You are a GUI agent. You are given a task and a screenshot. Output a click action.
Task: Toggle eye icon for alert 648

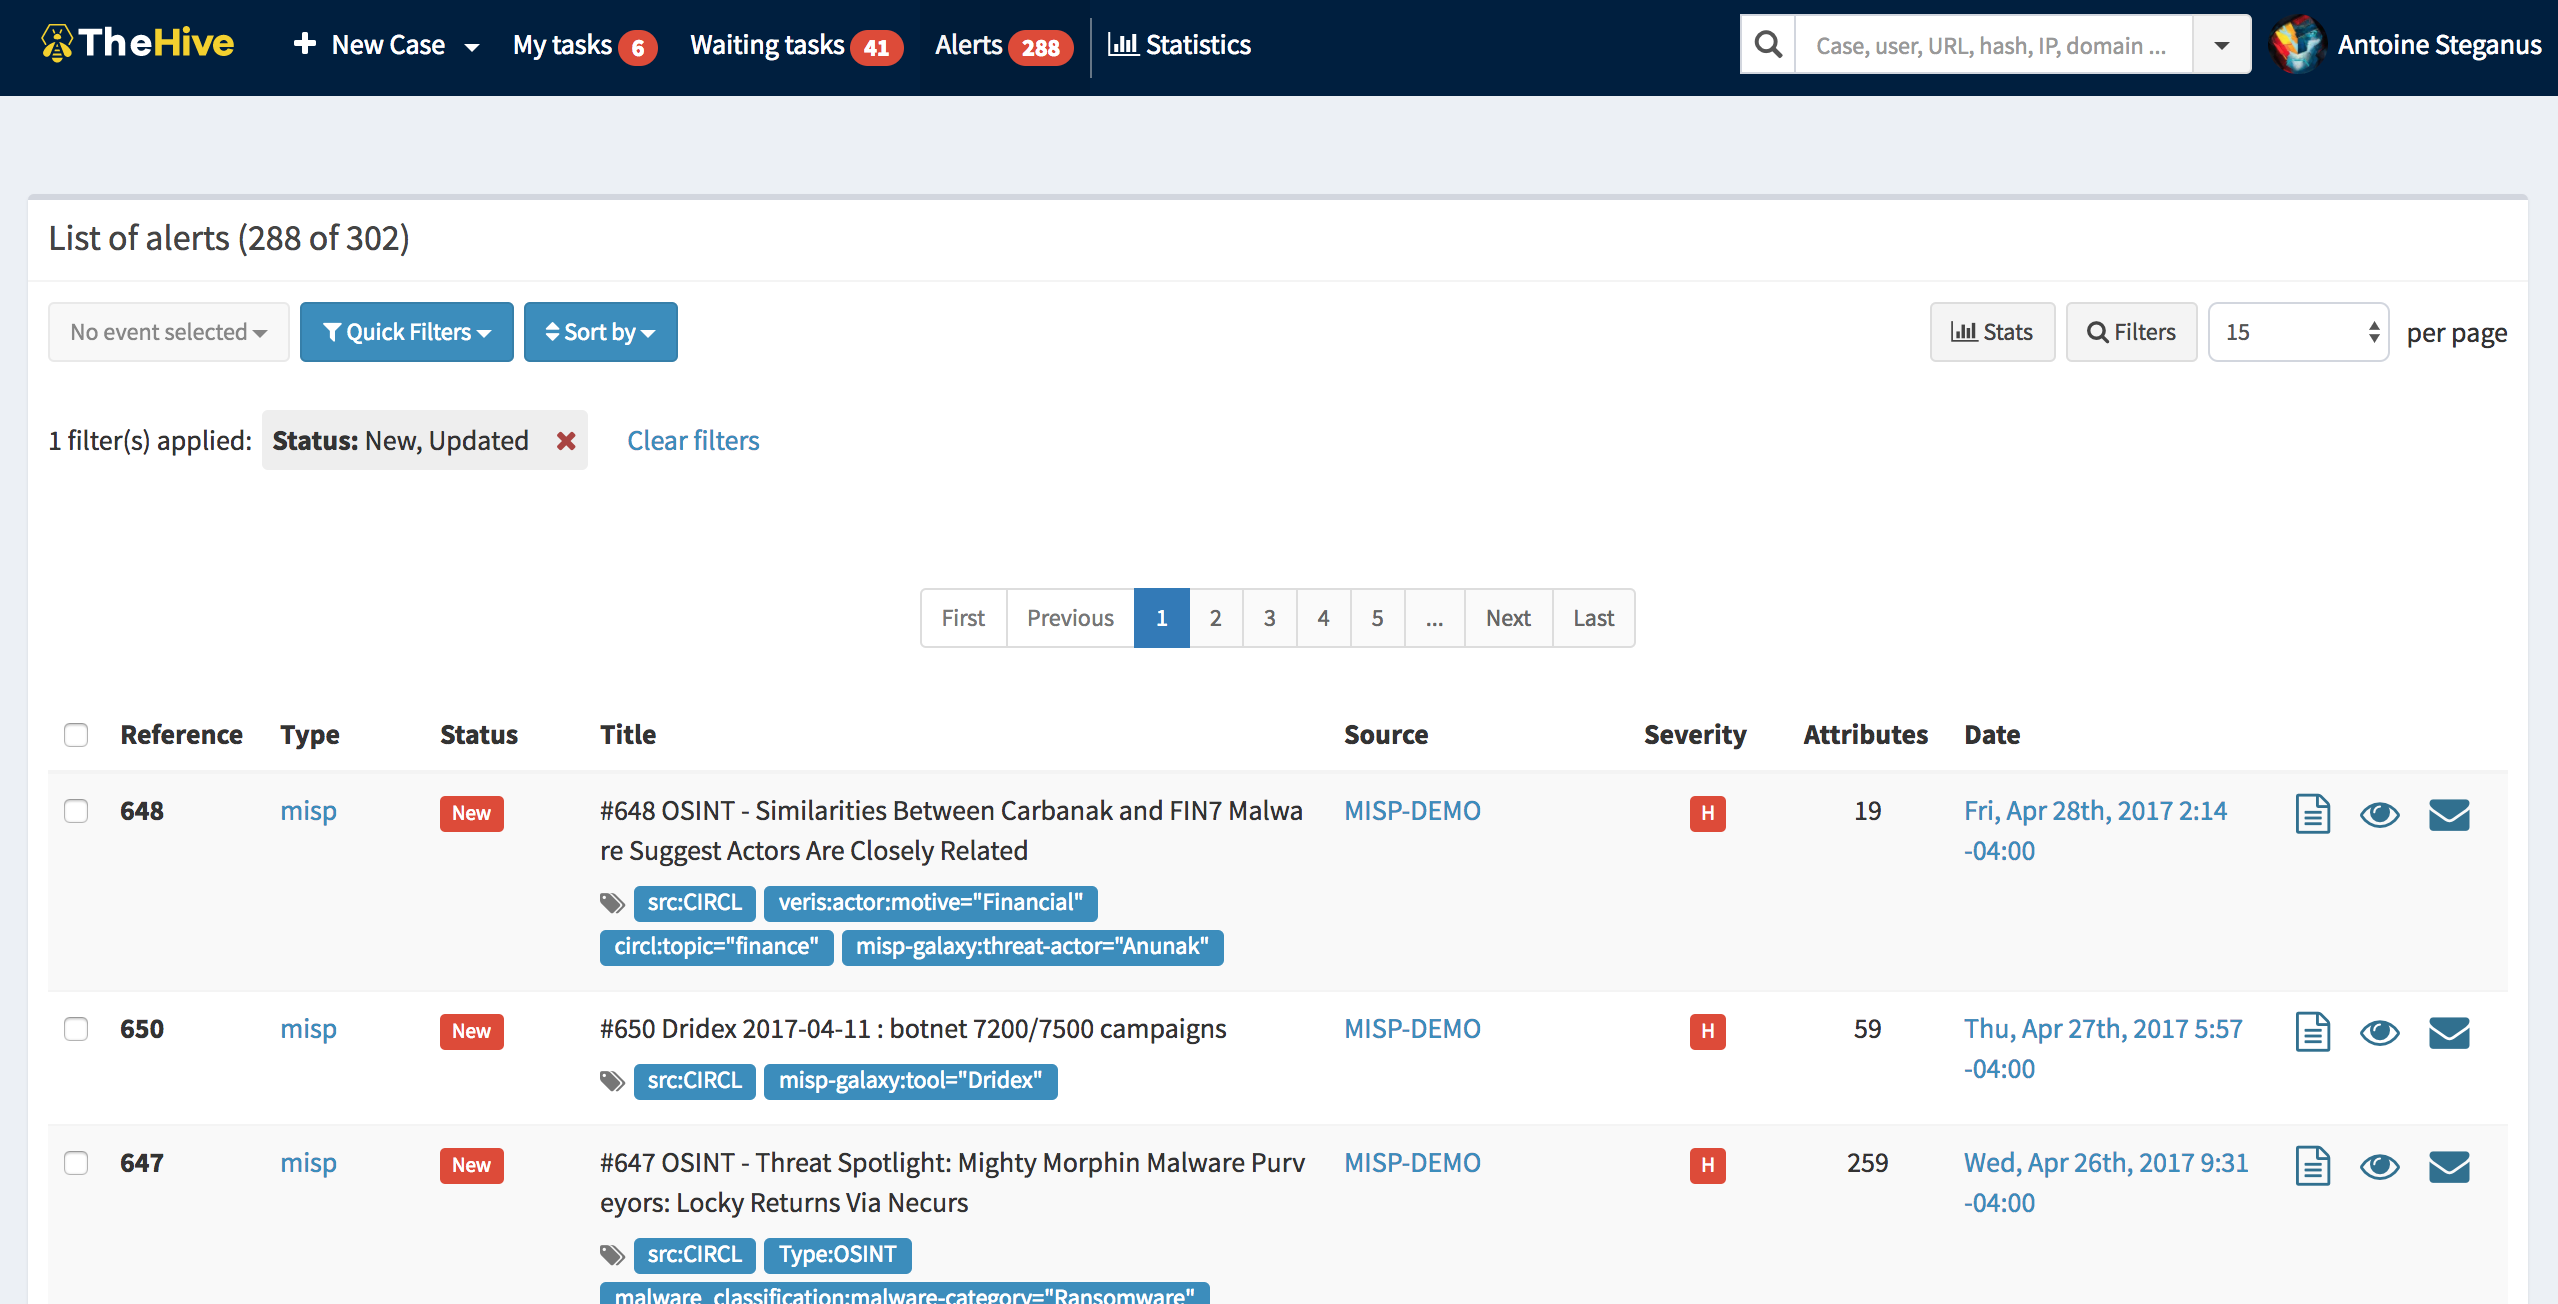coord(2380,814)
